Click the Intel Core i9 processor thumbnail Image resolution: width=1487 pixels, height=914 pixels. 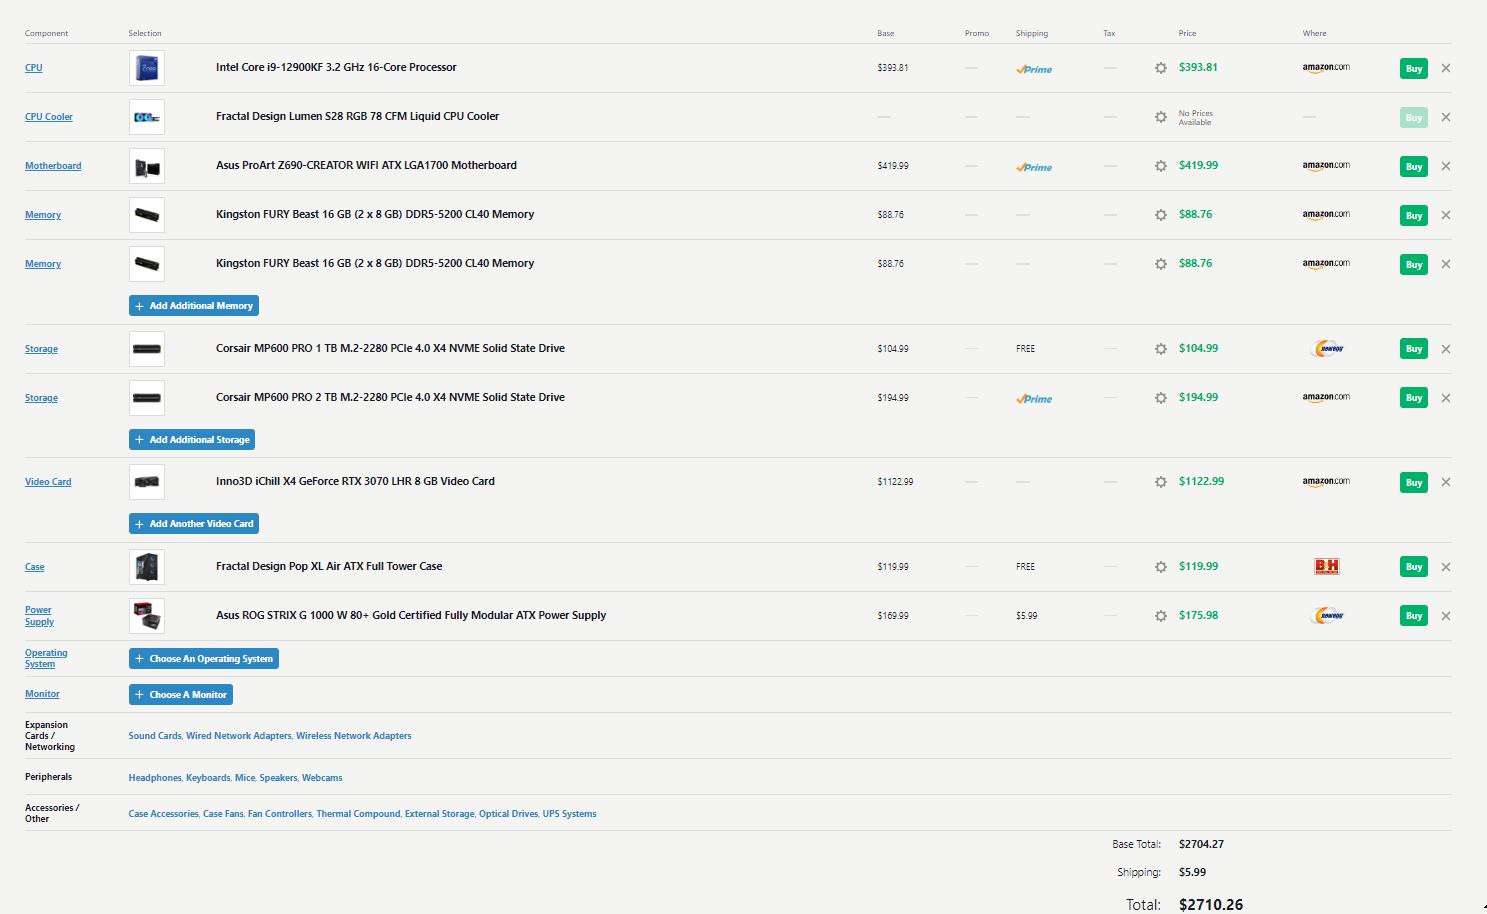click(x=147, y=68)
